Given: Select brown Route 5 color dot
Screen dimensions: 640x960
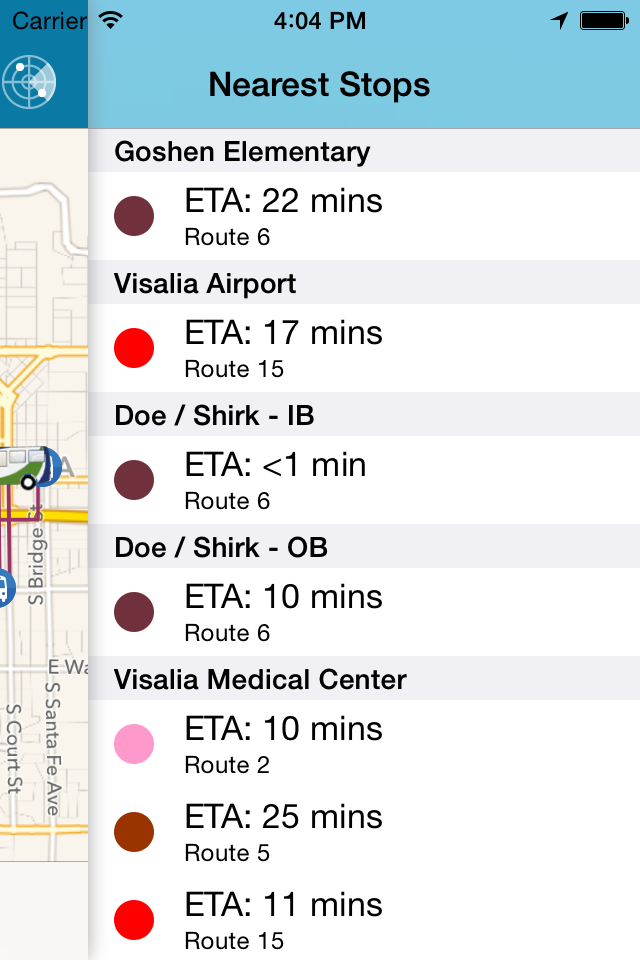Looking at the screenshot, I should (134, 832).
